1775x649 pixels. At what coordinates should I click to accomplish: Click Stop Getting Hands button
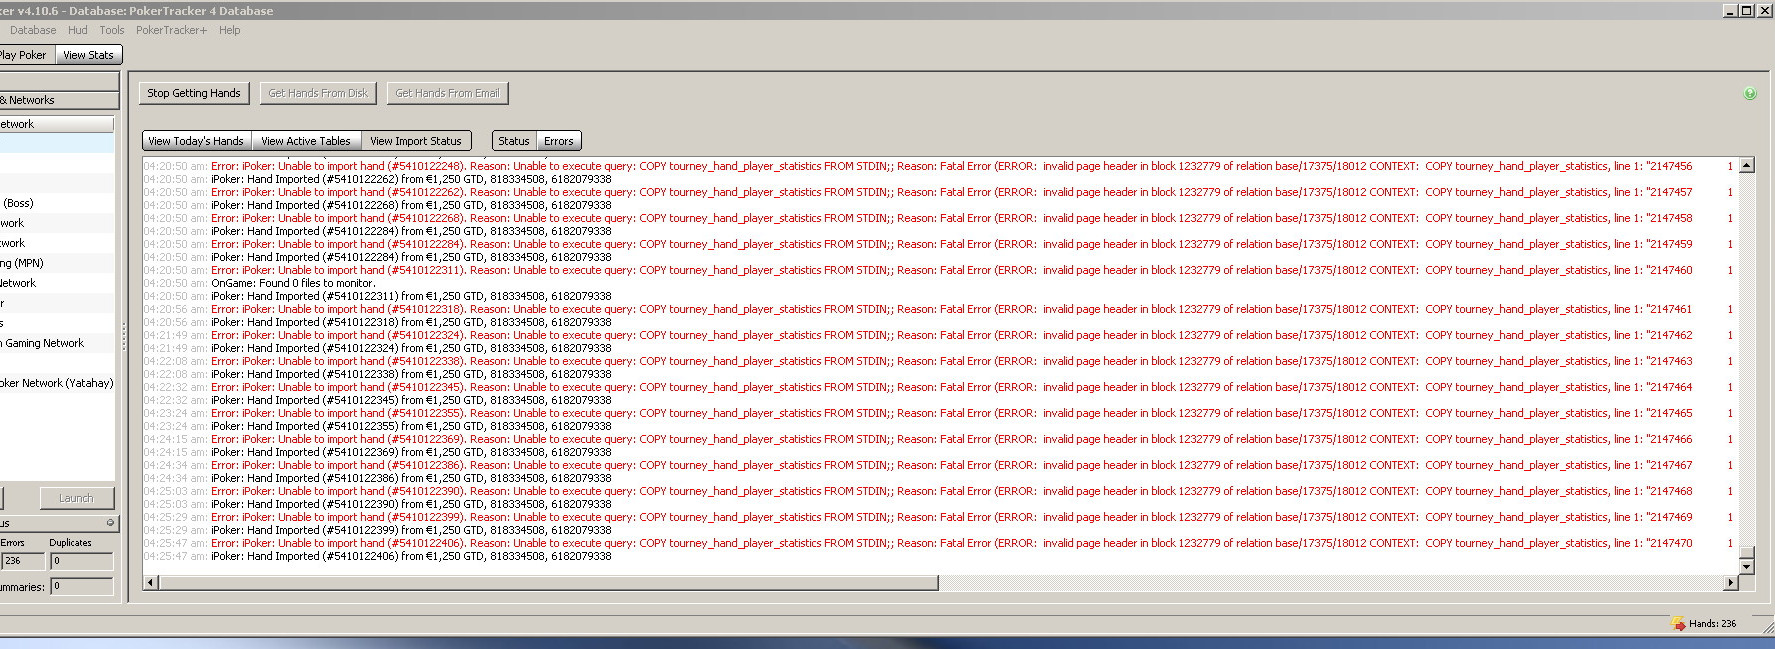pos(194,93)
